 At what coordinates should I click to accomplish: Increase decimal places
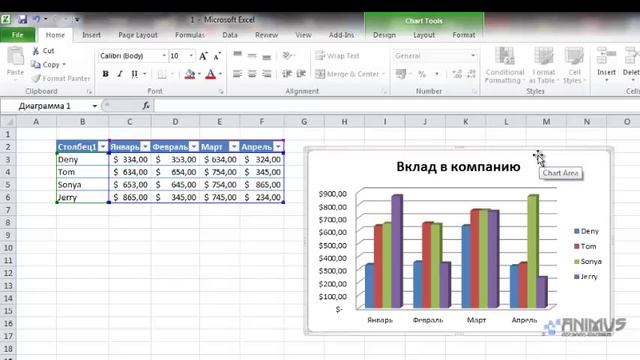457,74
